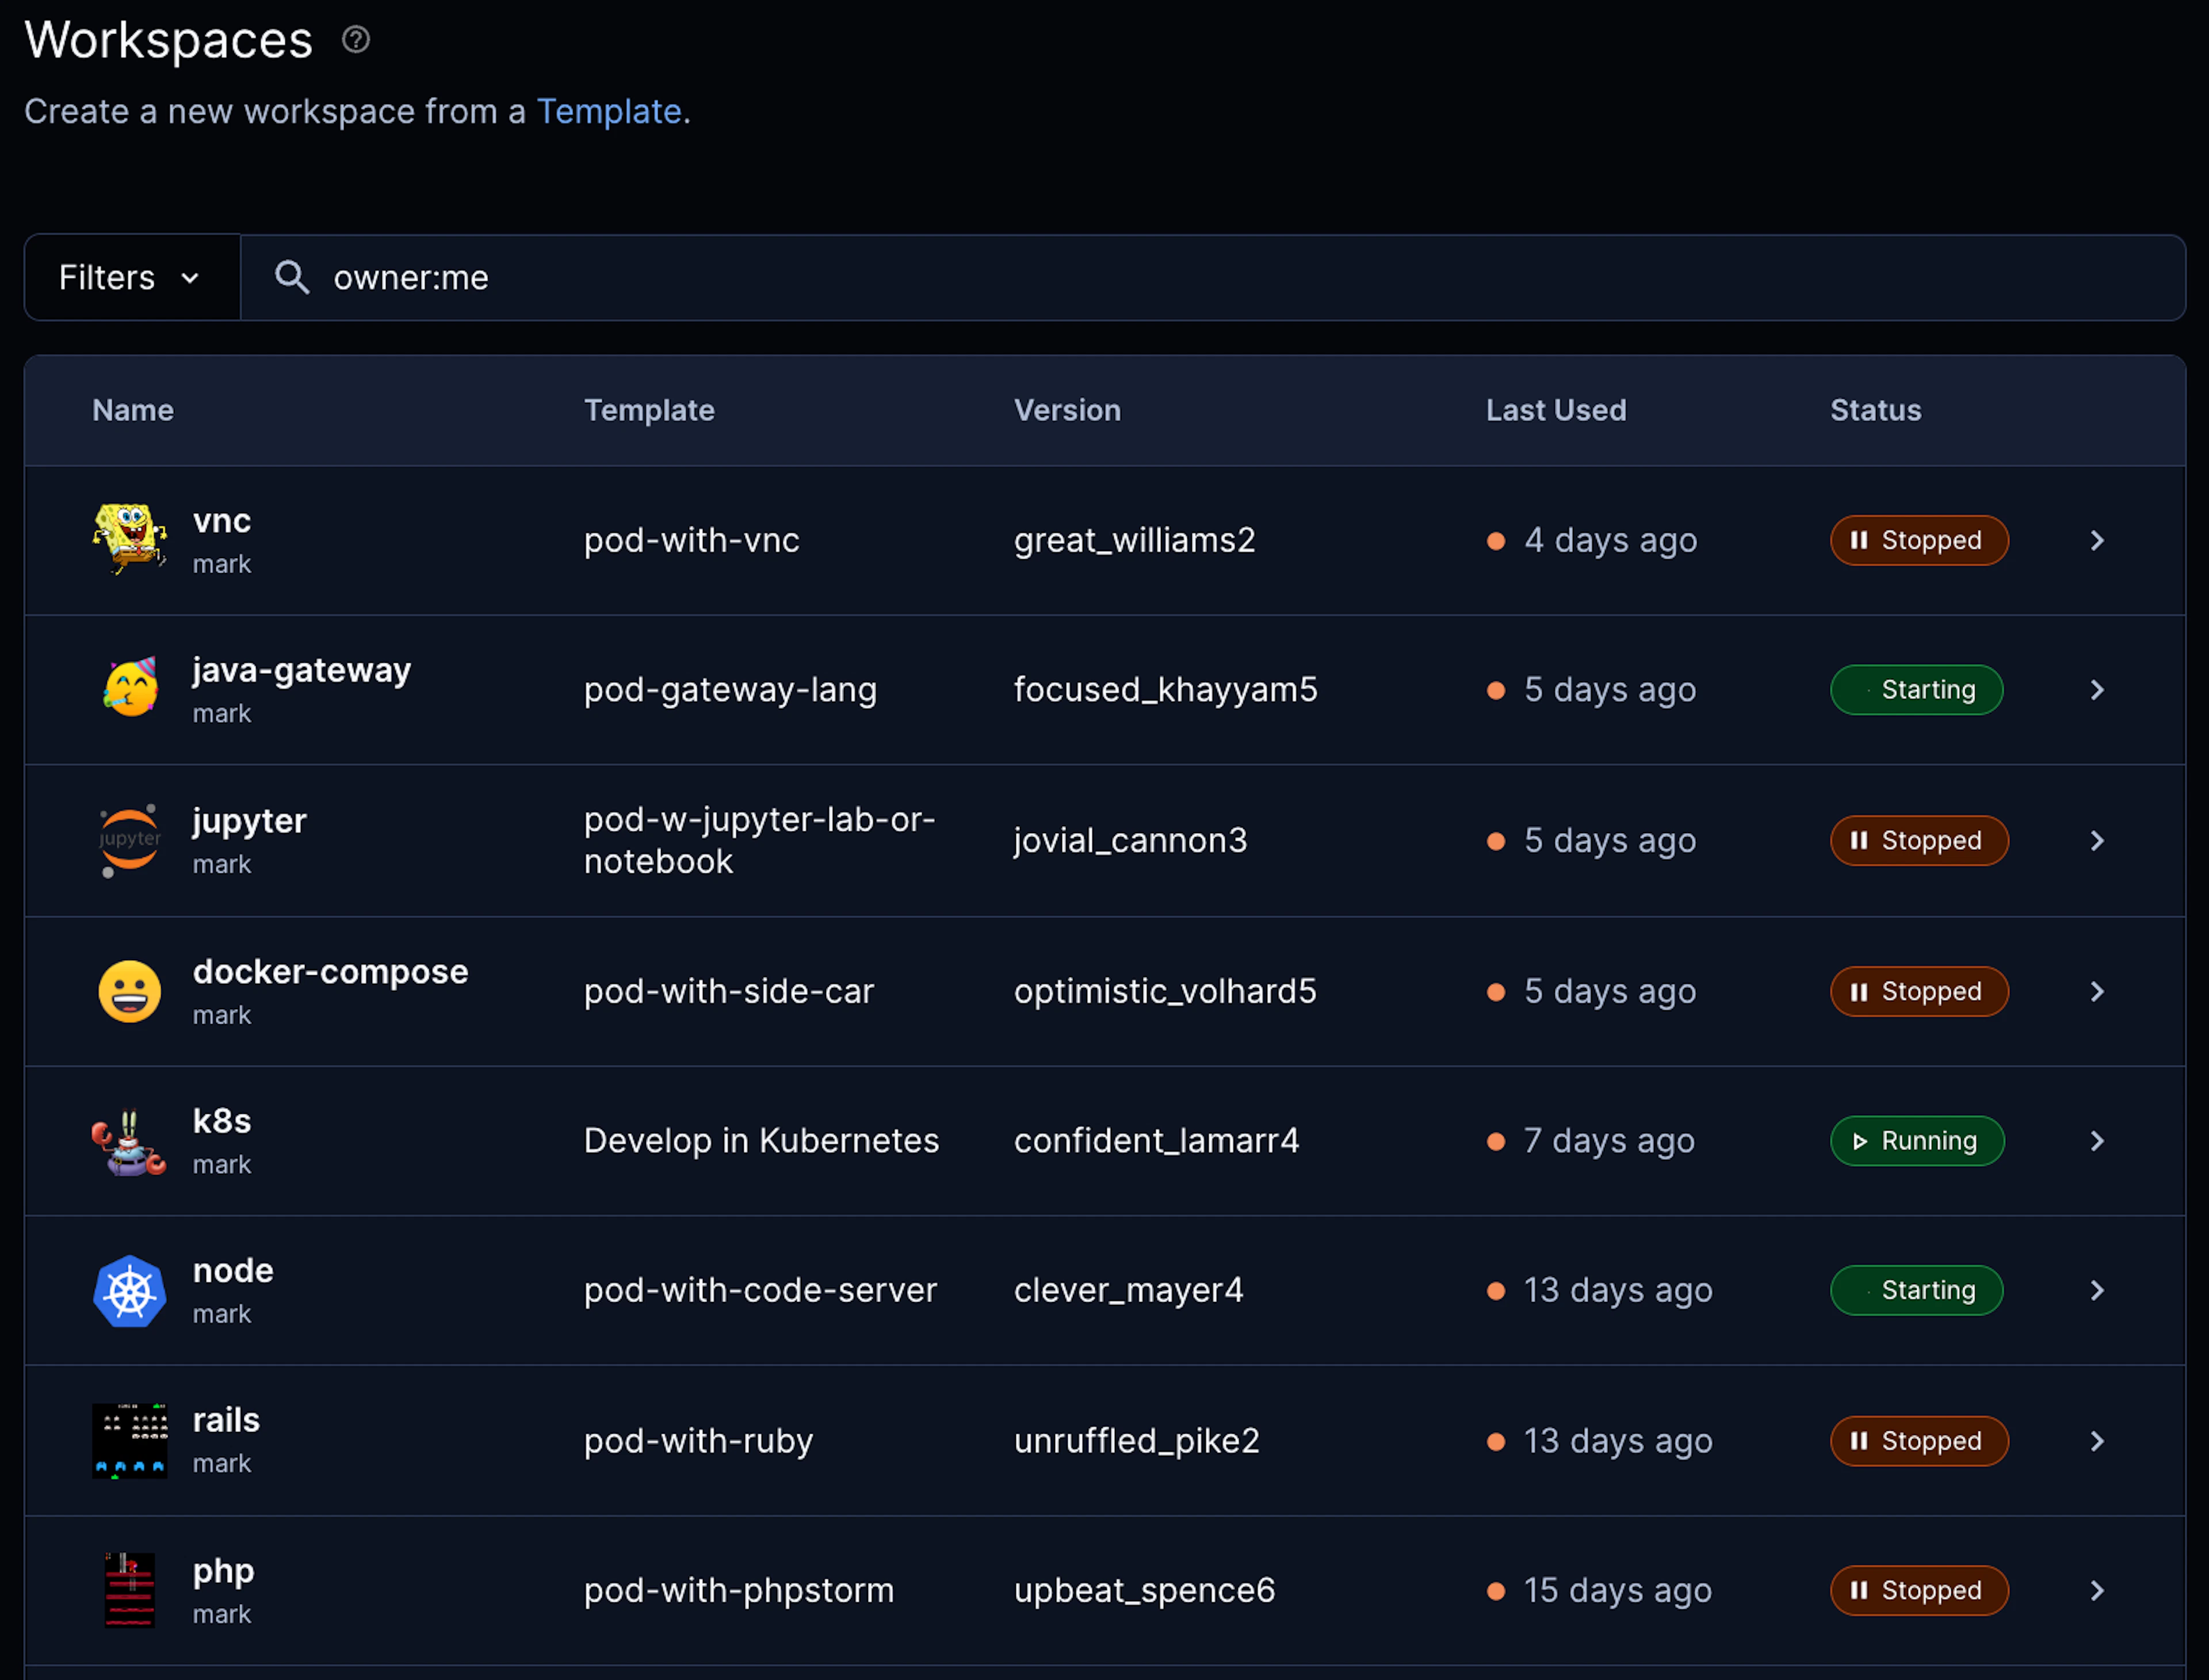
Task: Click the Running status badge for k8s
Action: (1917, 1141)
